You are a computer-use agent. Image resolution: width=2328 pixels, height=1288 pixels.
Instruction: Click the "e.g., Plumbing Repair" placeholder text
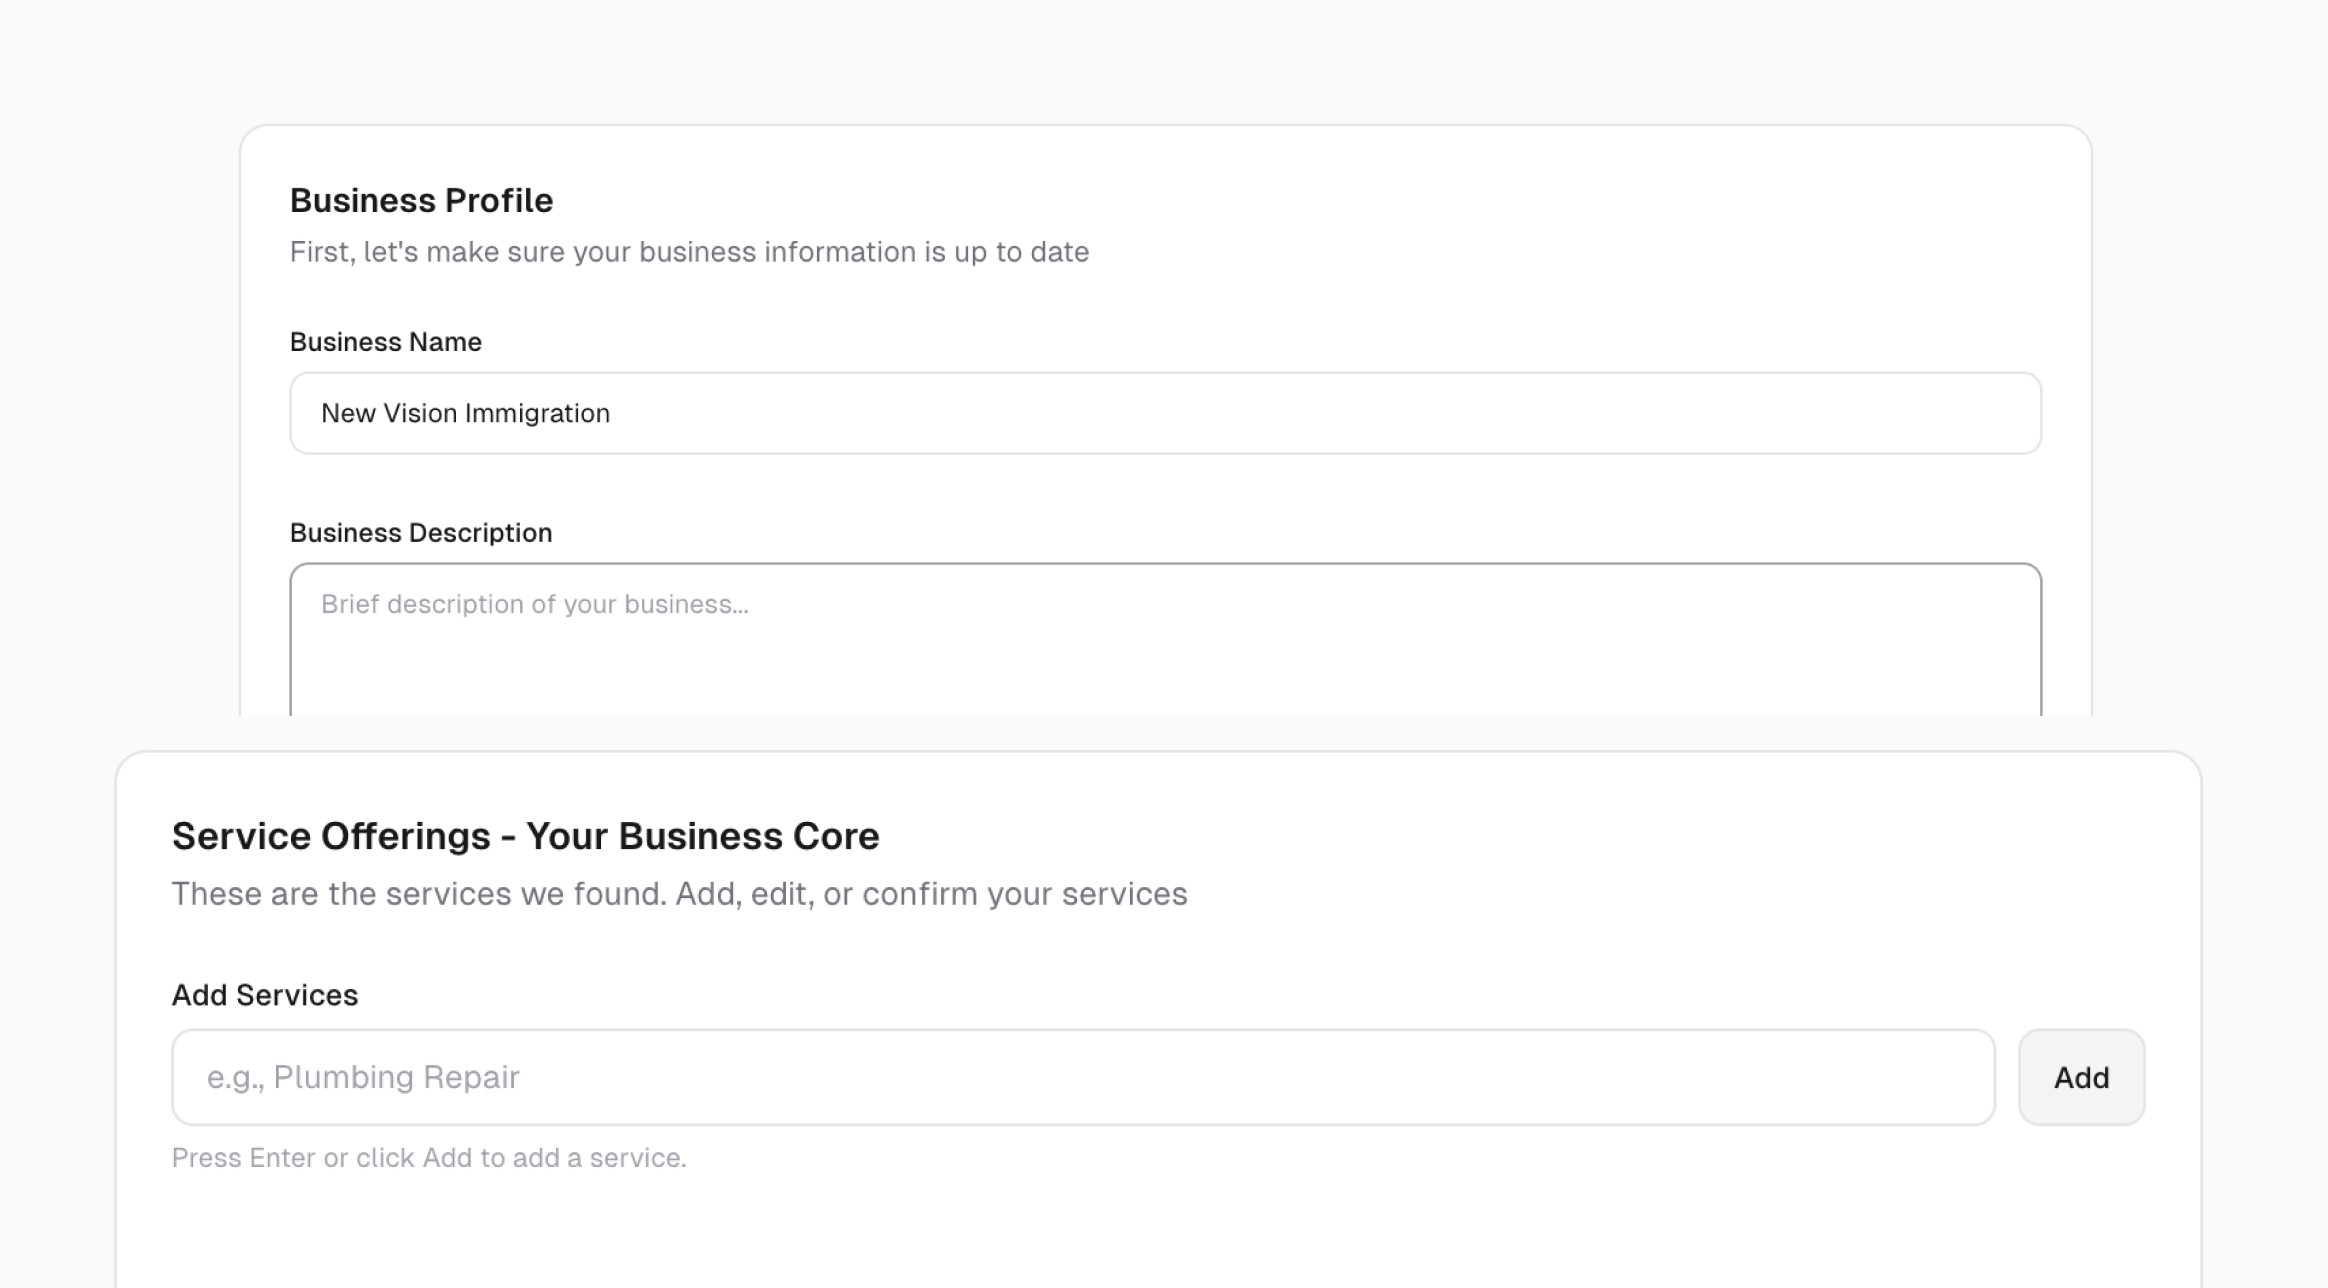tap(363, 1077)
